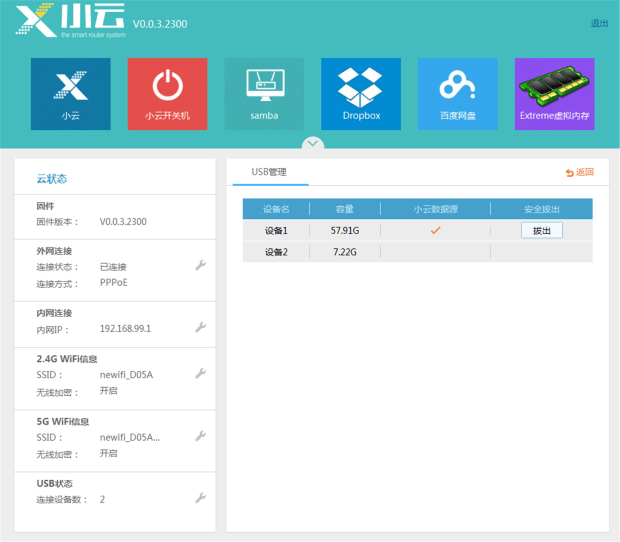Open Extreme虚拟内存 memory tile

point(554,94)
